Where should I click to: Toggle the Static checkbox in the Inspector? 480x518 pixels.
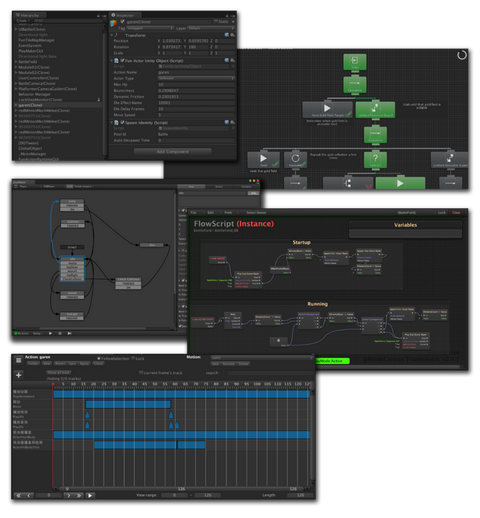[x=216, y=21]
